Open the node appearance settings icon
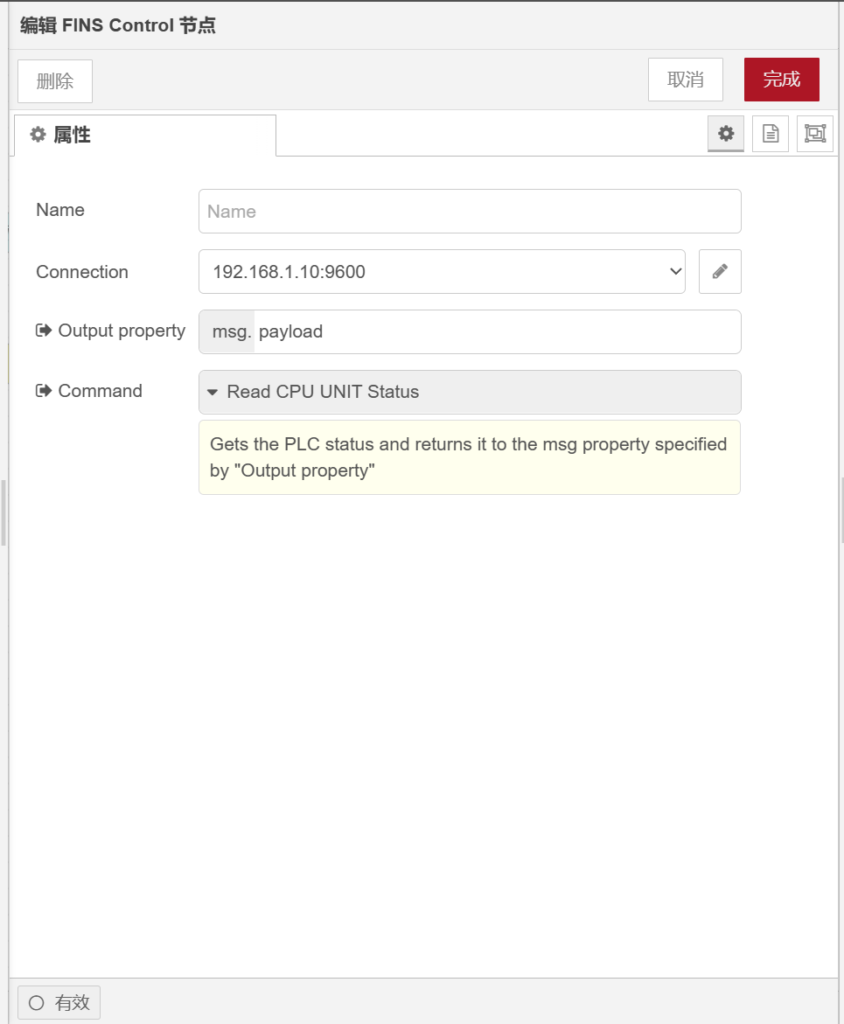This screenshot has width=844, height=1024. tap(814, 134)
